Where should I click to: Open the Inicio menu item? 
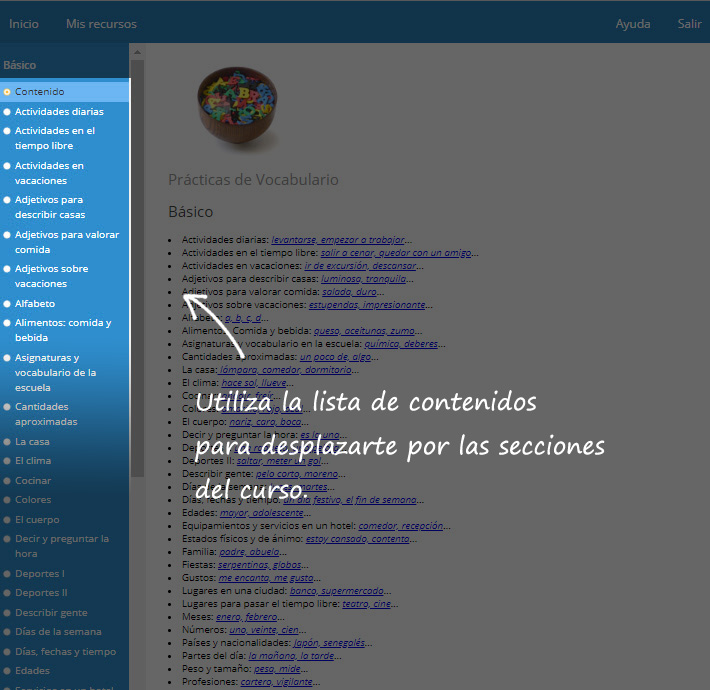[x=24, y=24]
